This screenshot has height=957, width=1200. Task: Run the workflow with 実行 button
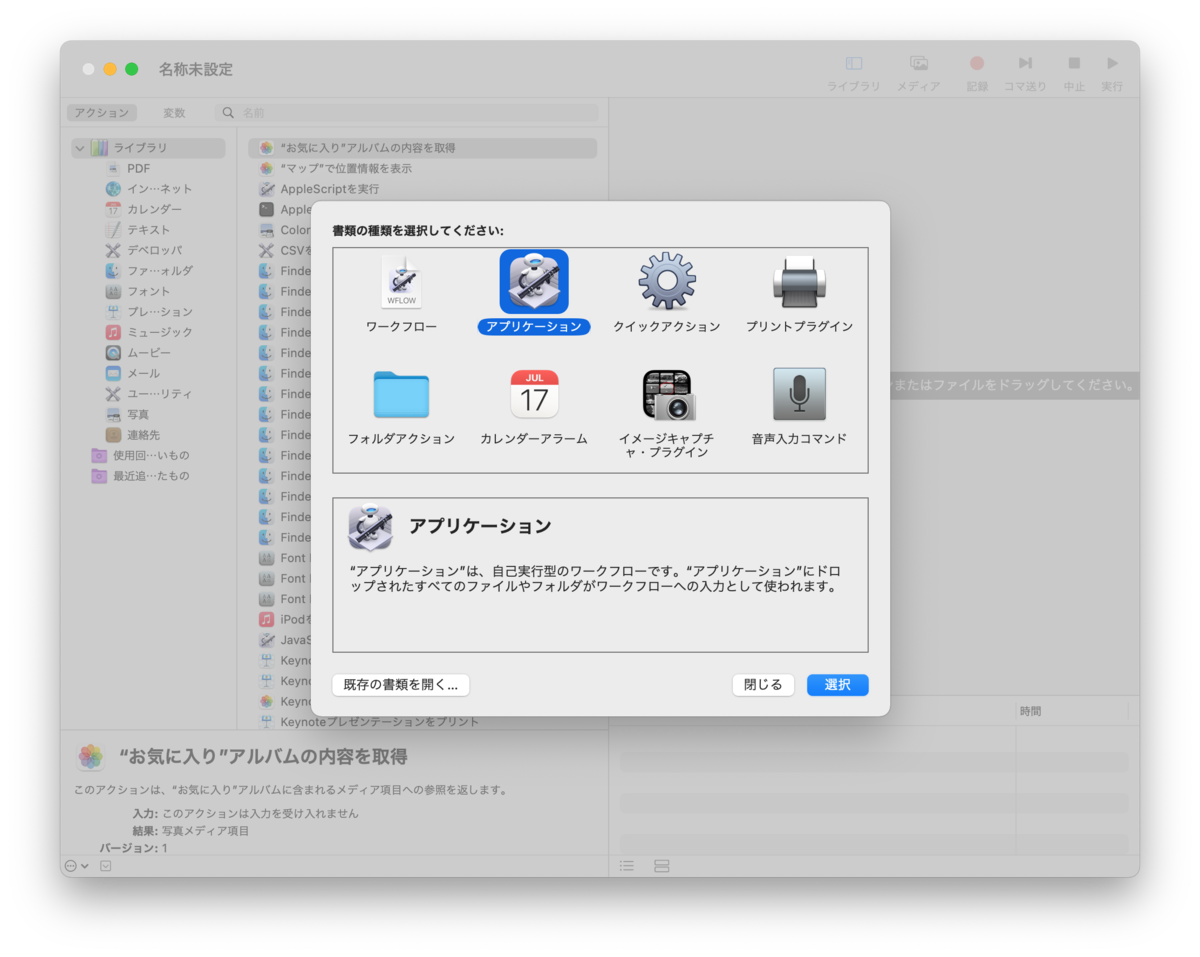click(1112, 63)
